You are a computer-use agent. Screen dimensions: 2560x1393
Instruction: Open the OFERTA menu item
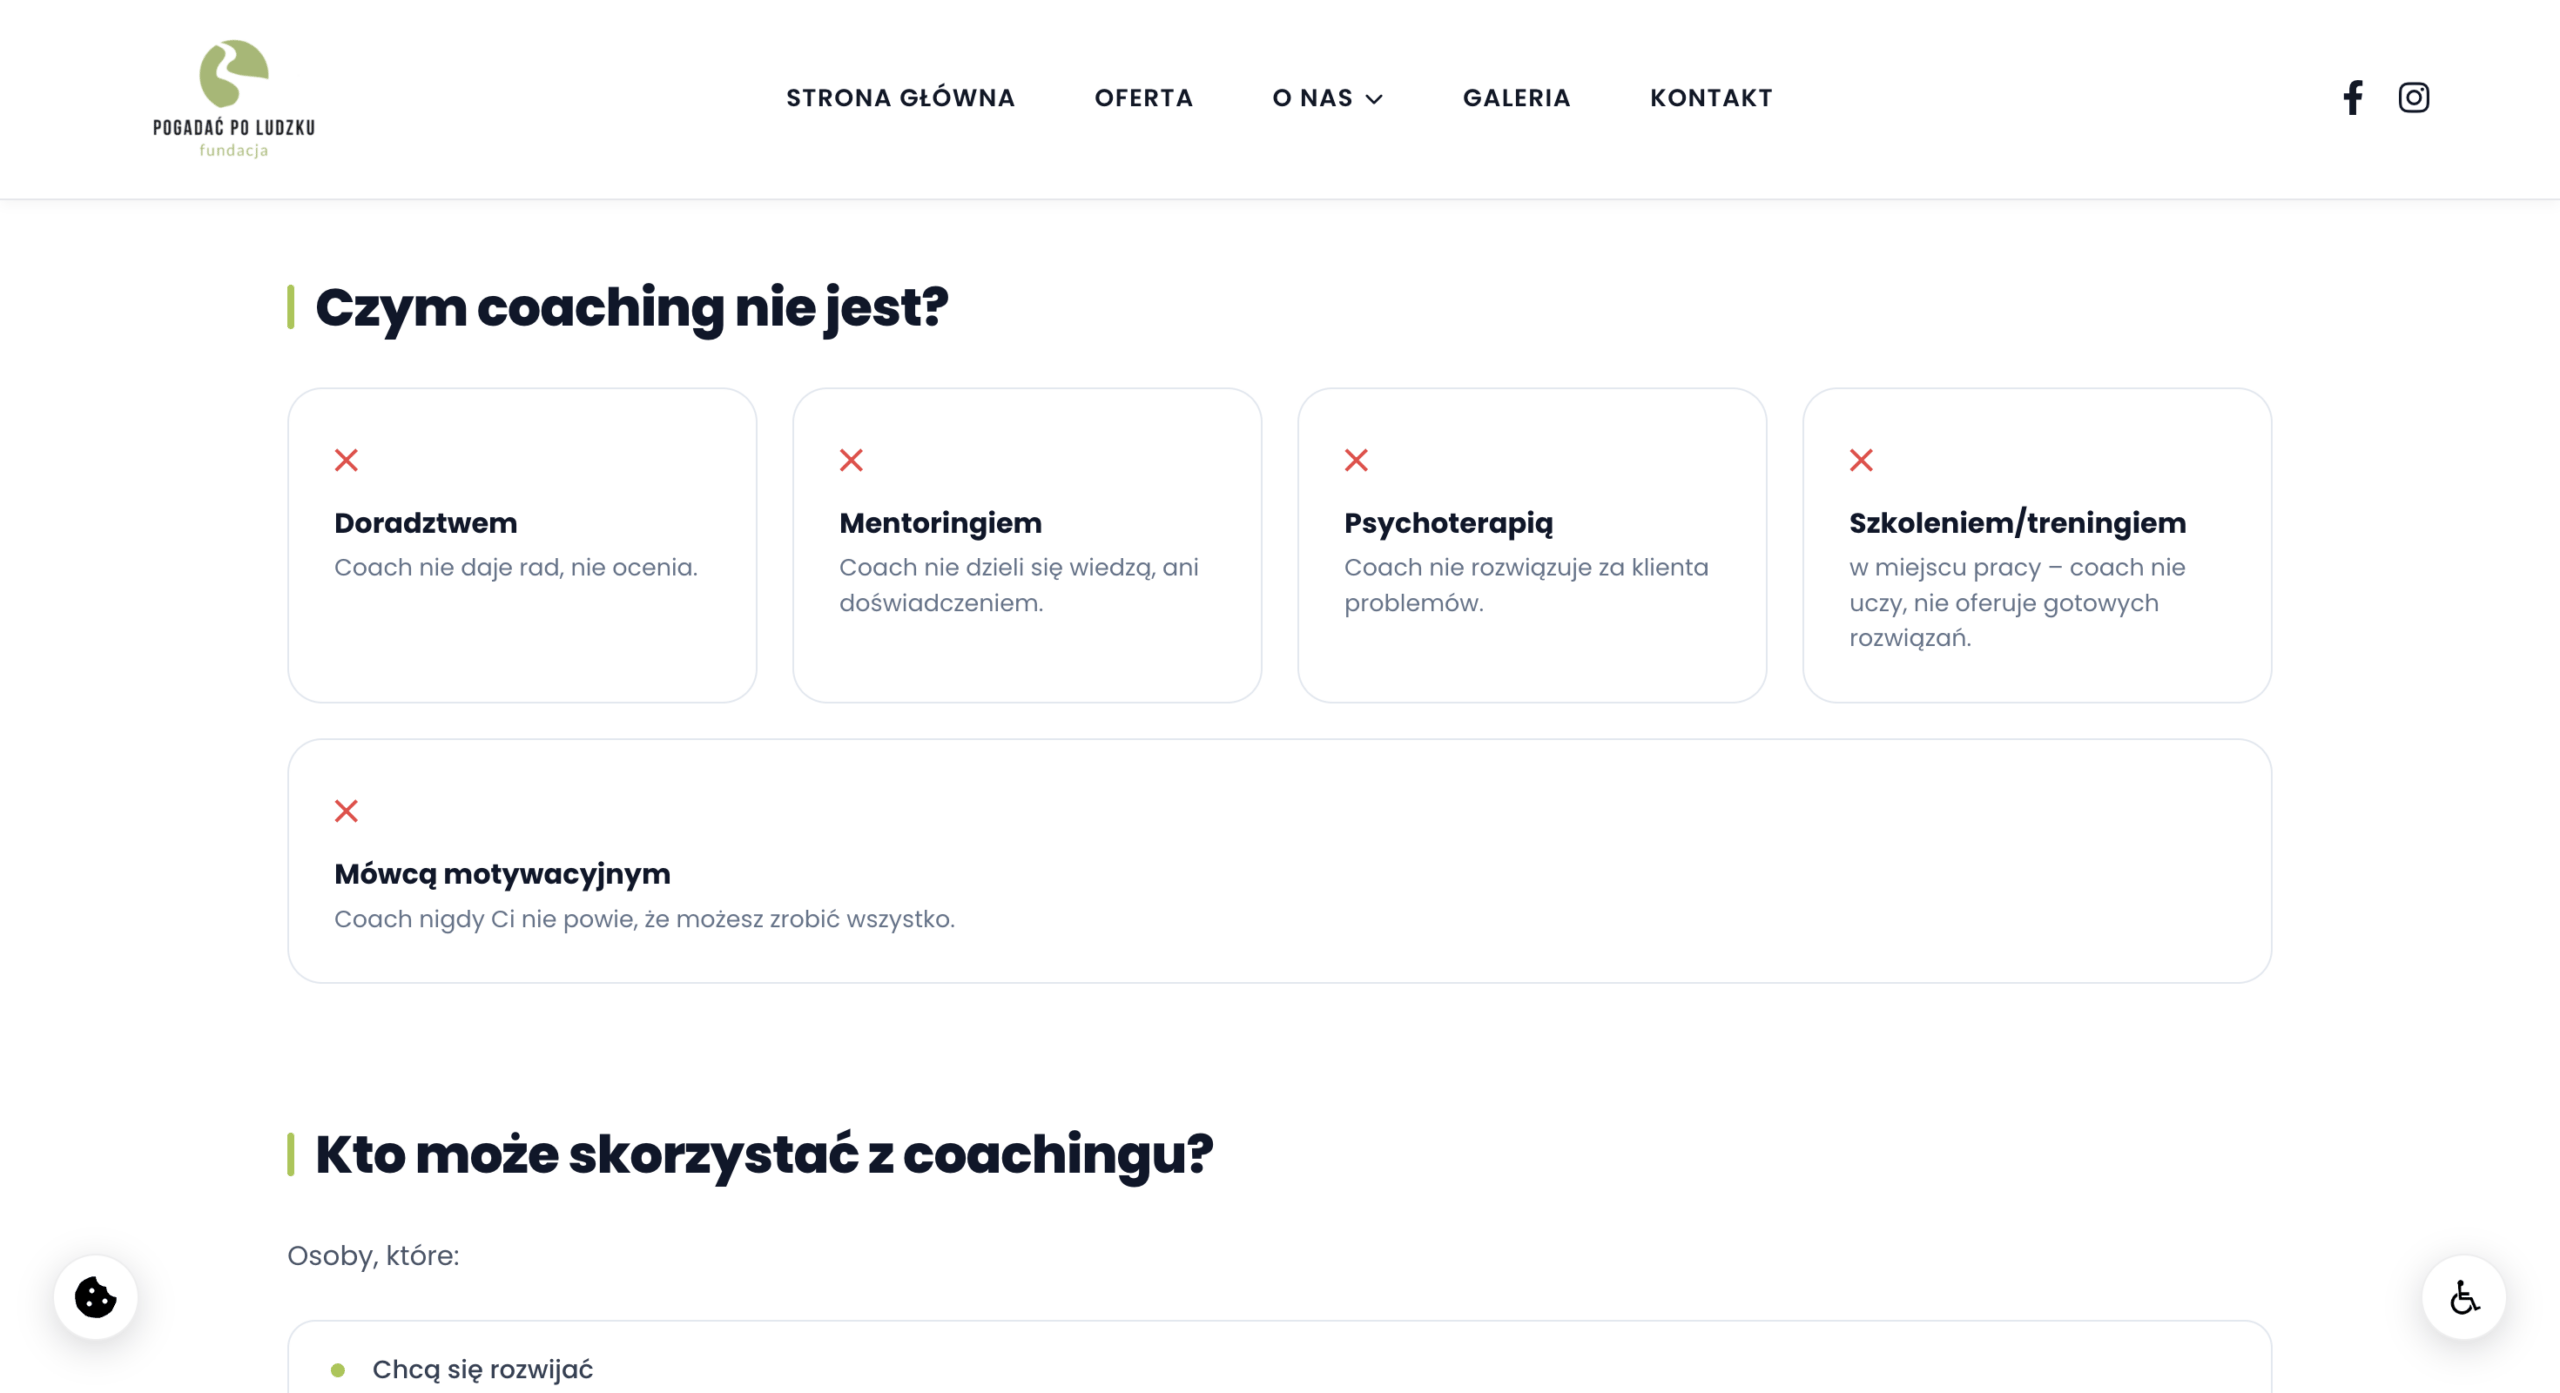pos(1144,98)
